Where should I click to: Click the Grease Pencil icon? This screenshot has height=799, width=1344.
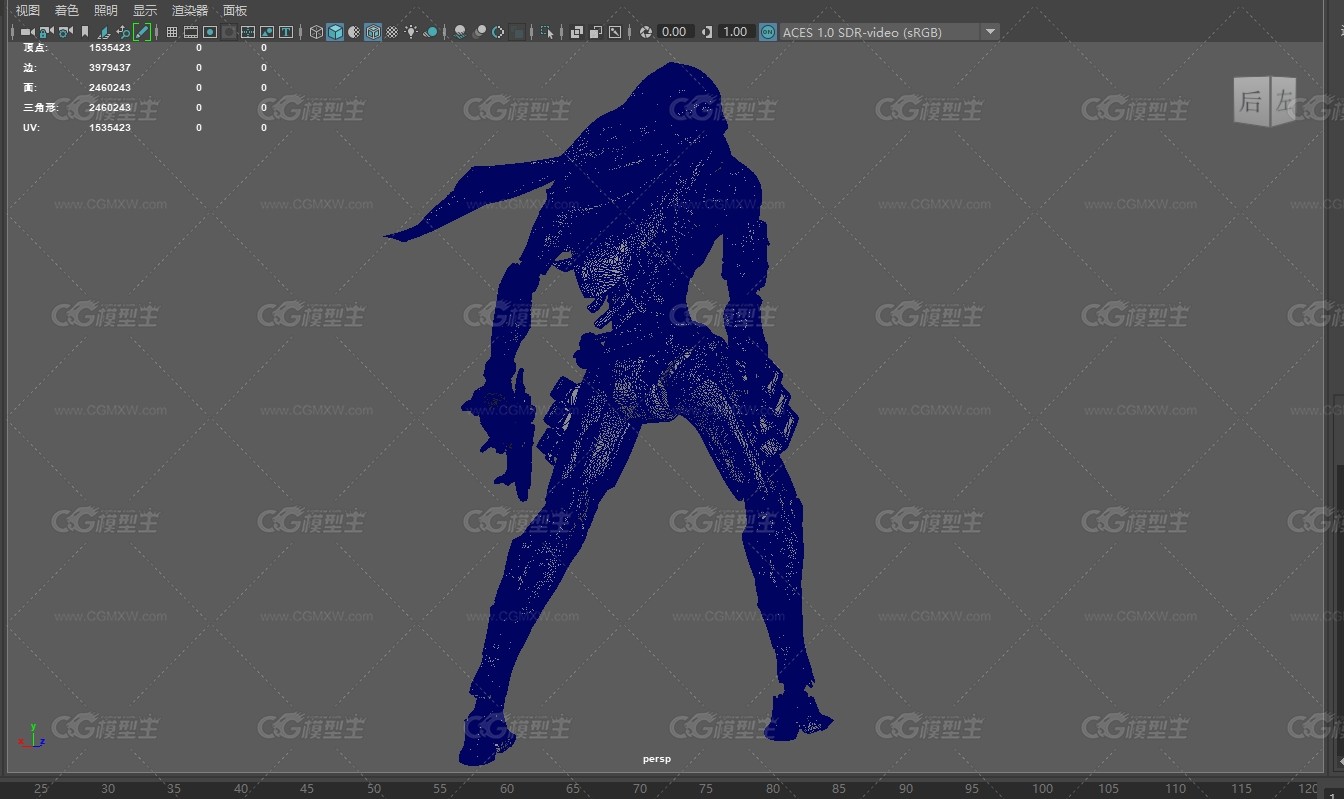point(142,32)
